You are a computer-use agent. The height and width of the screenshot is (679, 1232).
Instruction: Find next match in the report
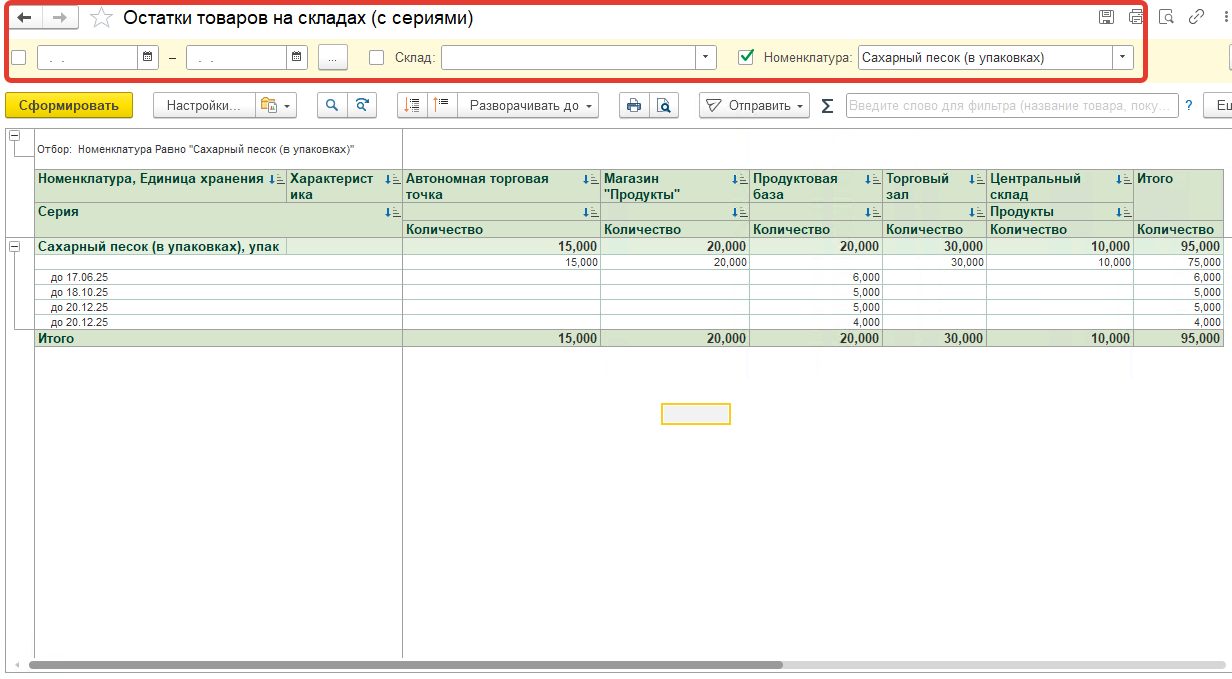click(x=362, y=105)
